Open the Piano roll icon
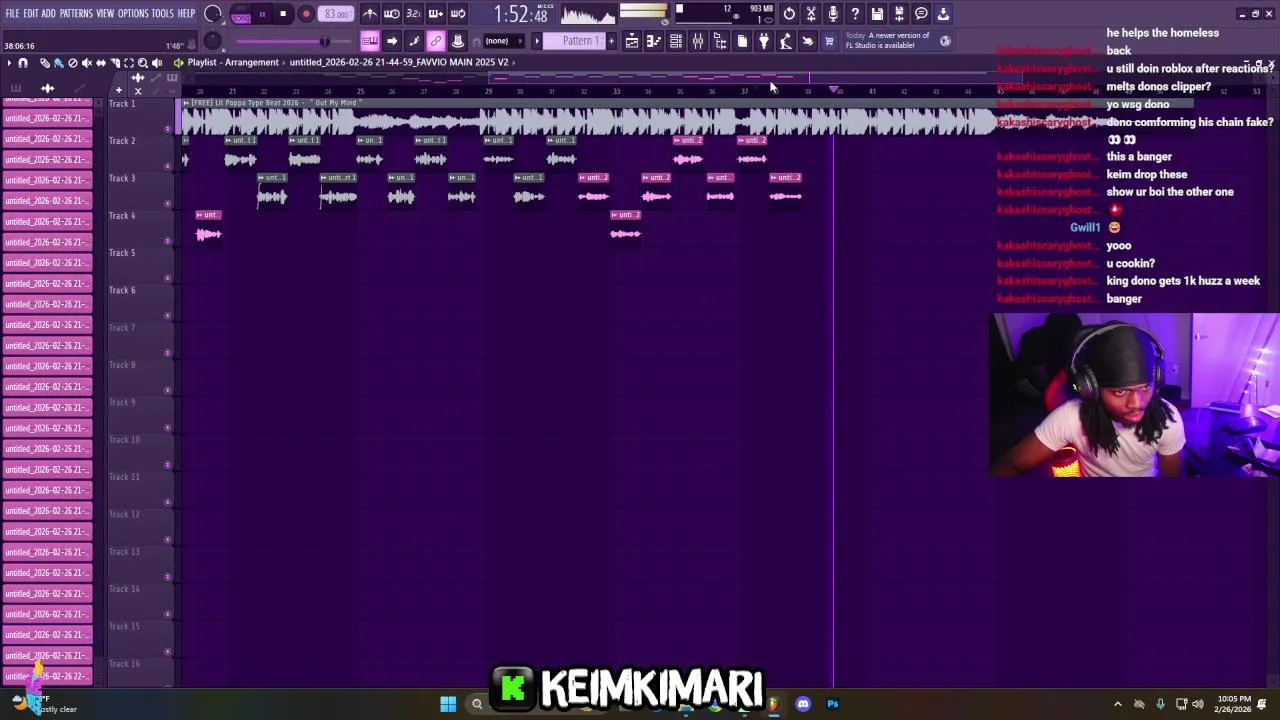 click(x=653, y=41)
